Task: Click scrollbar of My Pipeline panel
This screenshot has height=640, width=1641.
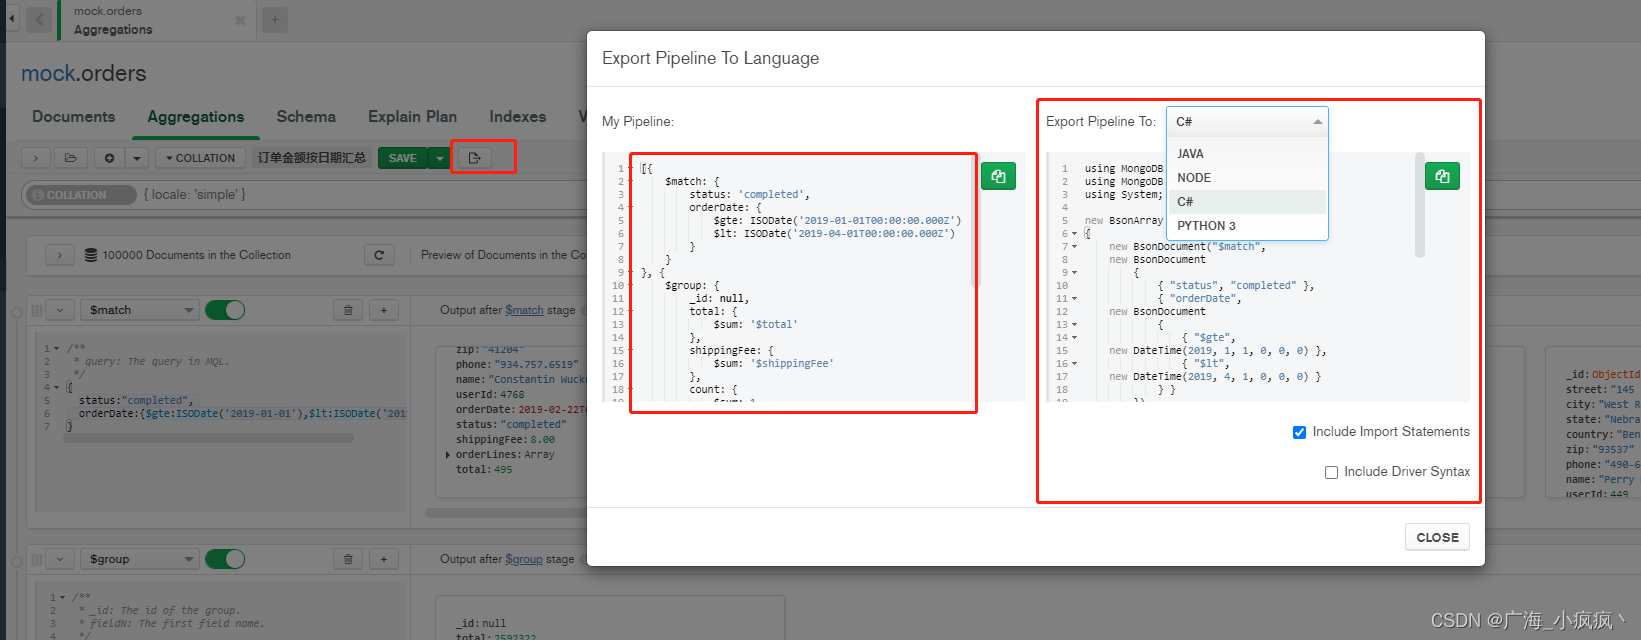Action: pyautogui.click(x=976, y=222)
